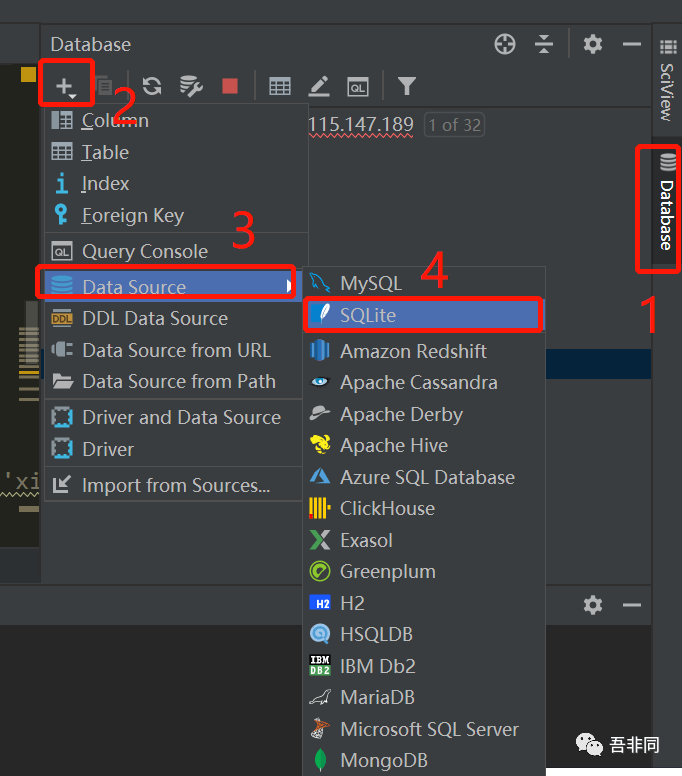Click the 115.147.189 data source name
Viewport: 682px width, 776px height.
361,125
